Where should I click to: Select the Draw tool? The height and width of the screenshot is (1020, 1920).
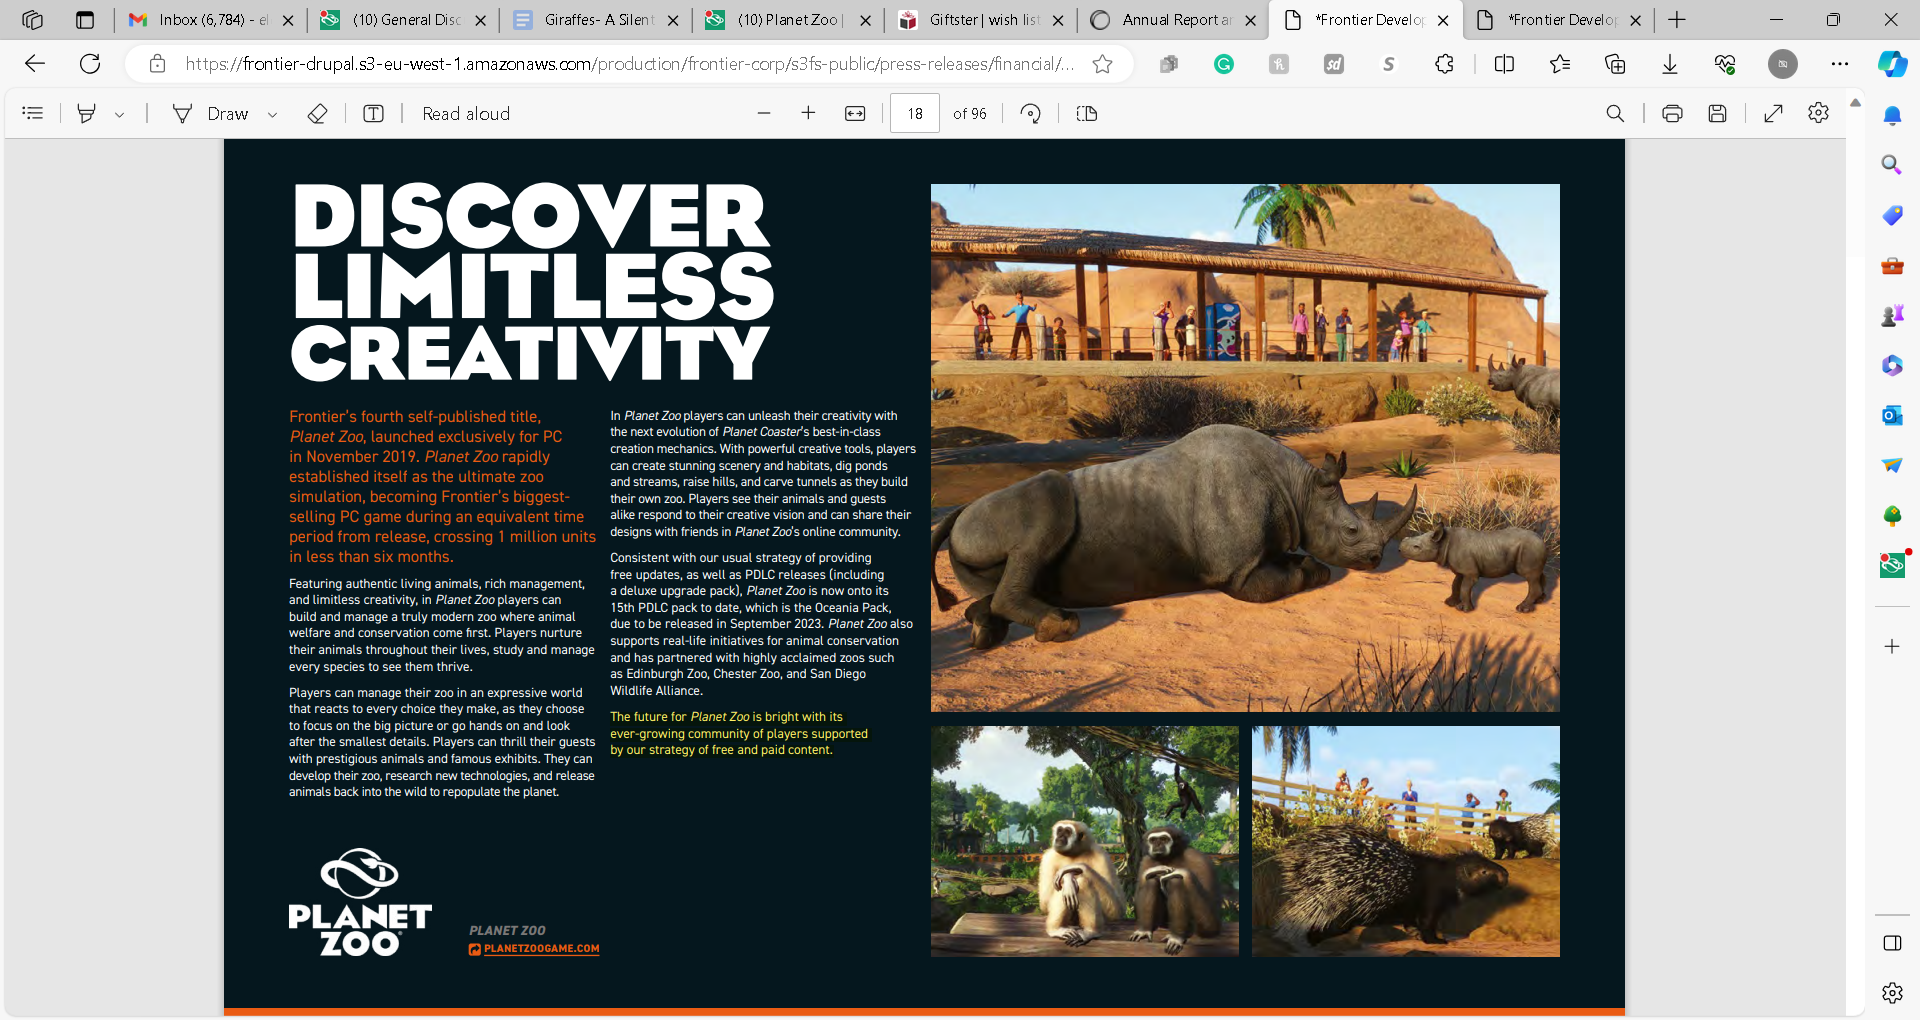(211, 113)
